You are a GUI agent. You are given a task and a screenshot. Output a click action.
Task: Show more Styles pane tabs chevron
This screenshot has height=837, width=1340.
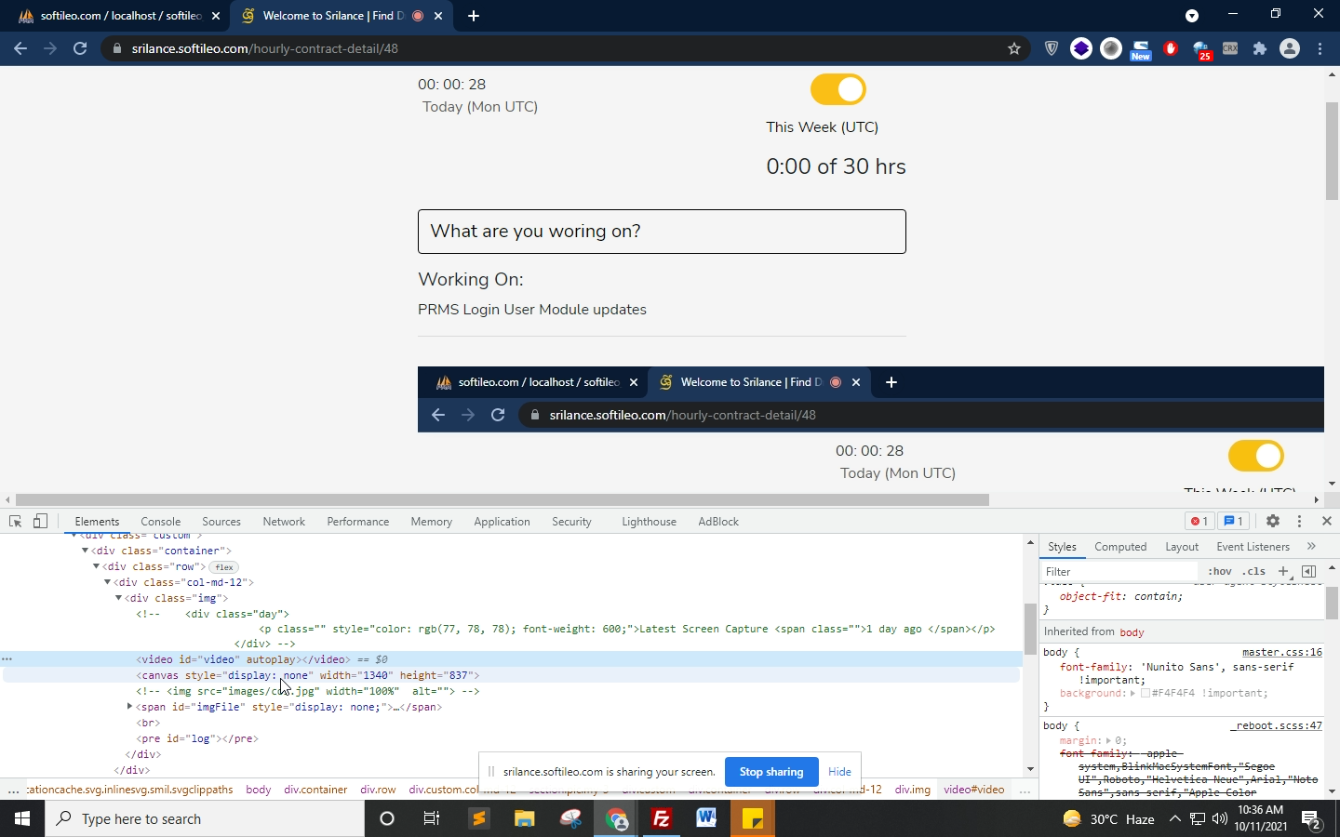(1311, 547)
